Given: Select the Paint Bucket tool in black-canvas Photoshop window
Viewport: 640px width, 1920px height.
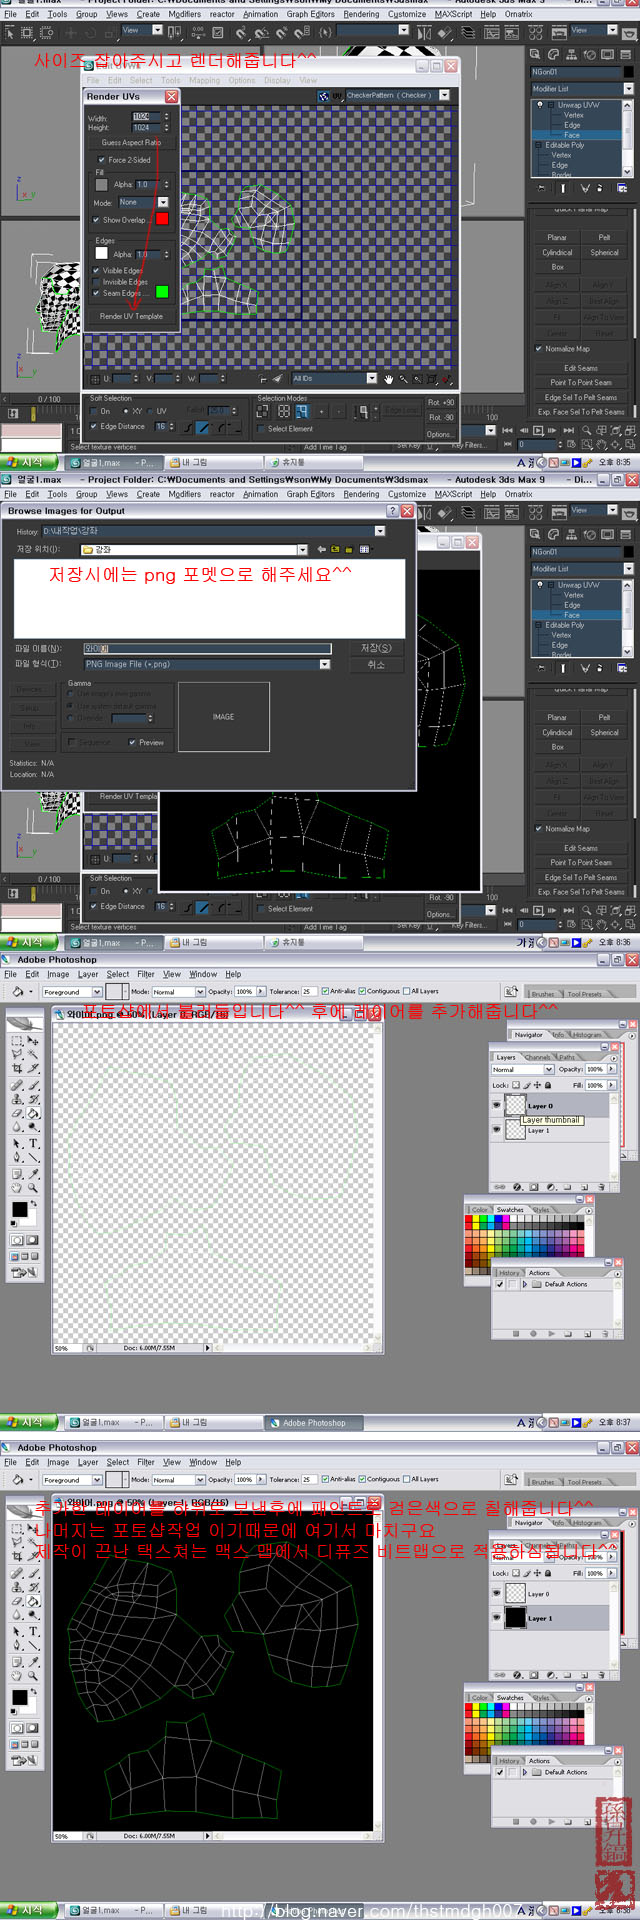Looking at the screenshot, I should [x=33, y=1601].
